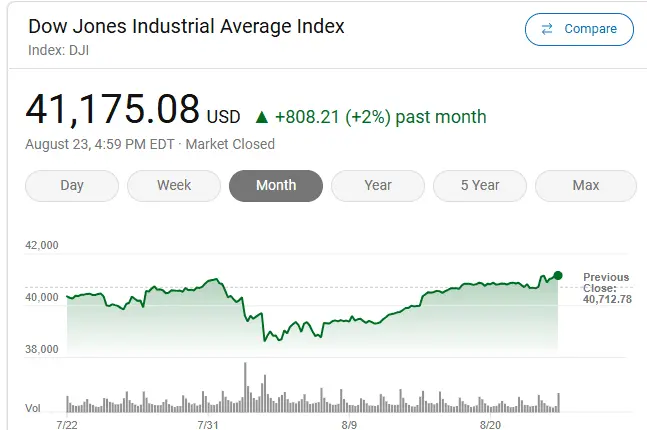Viewport: 647px width, 430px height.
Task: Switch to the Day time range
Action: (x=72, y=185)
